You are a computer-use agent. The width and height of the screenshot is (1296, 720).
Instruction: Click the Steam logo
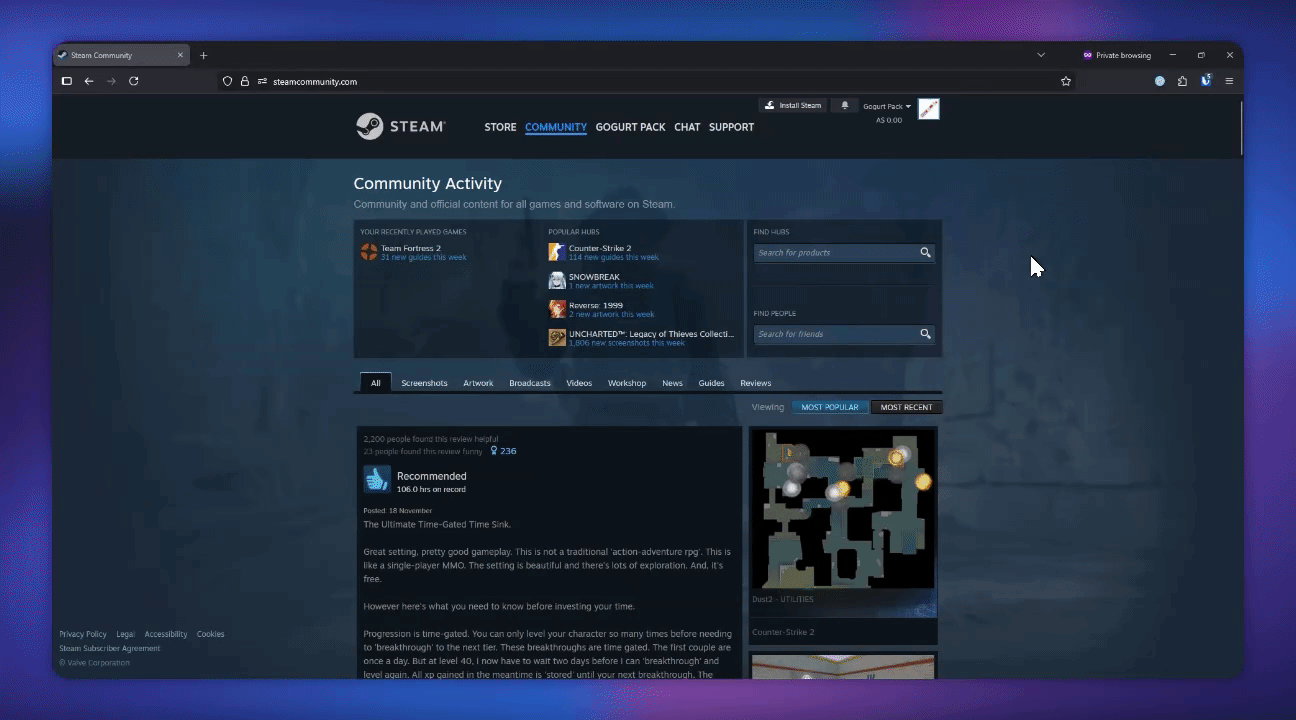(399, 126)
